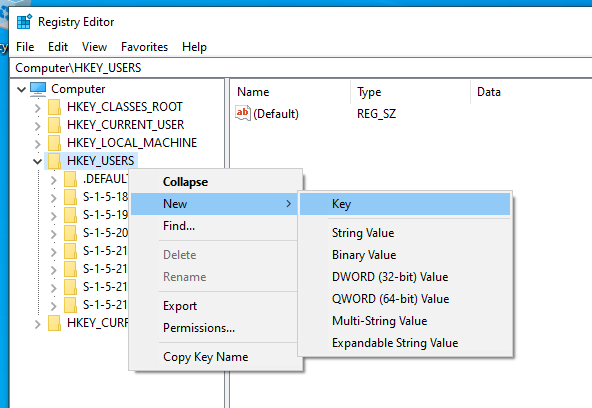
Task: Expand the HKEY_LOCAL_MACHINE node arrow
Action: coord(37,144)
